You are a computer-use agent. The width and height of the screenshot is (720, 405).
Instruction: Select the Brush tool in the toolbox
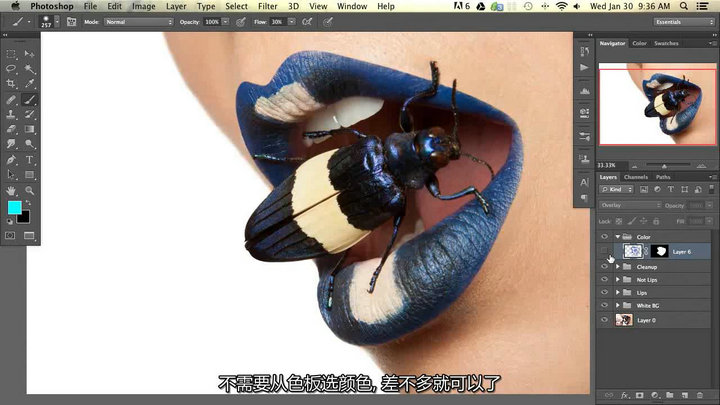(29, 100)
